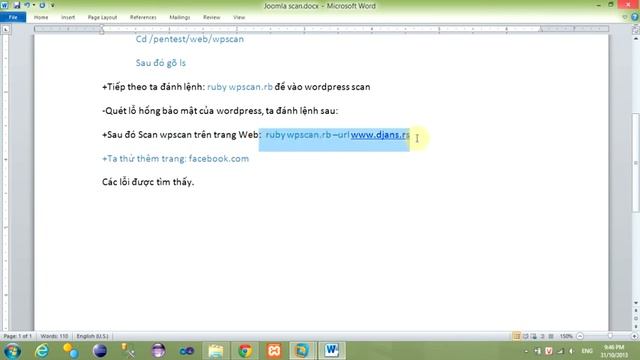Click the vertical scrollbar up arrow

[x=636, y=38]
